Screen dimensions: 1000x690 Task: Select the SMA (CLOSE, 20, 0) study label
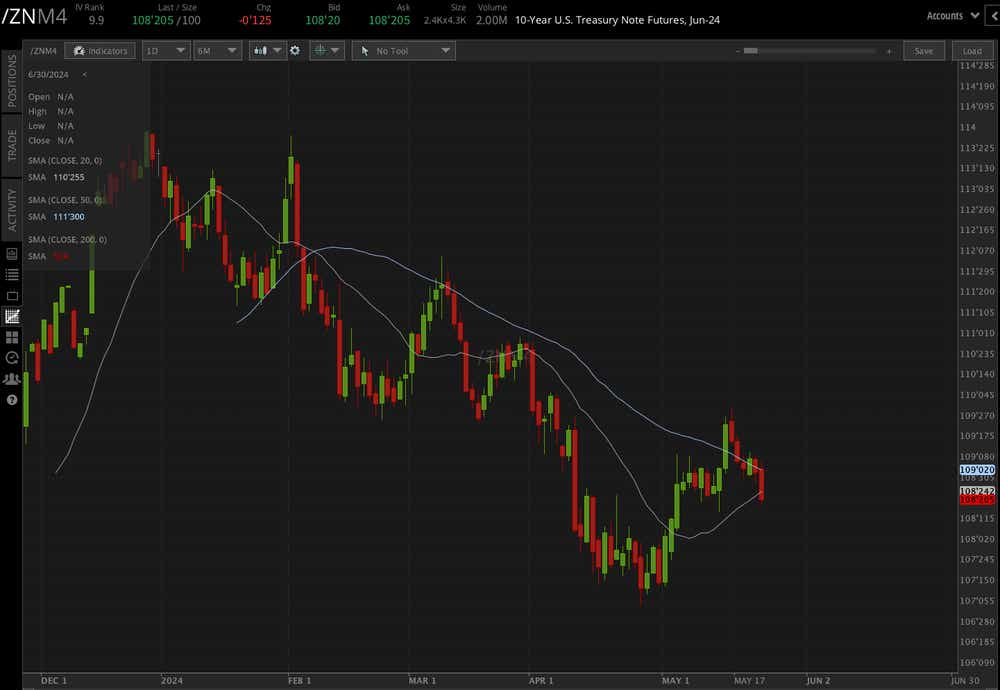coord(64,161)
